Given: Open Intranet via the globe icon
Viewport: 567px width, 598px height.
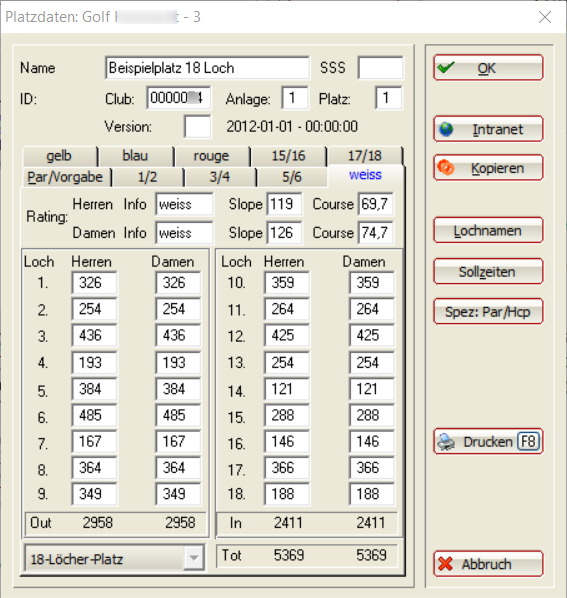Looking at the screenshot, I should [446, 129].
